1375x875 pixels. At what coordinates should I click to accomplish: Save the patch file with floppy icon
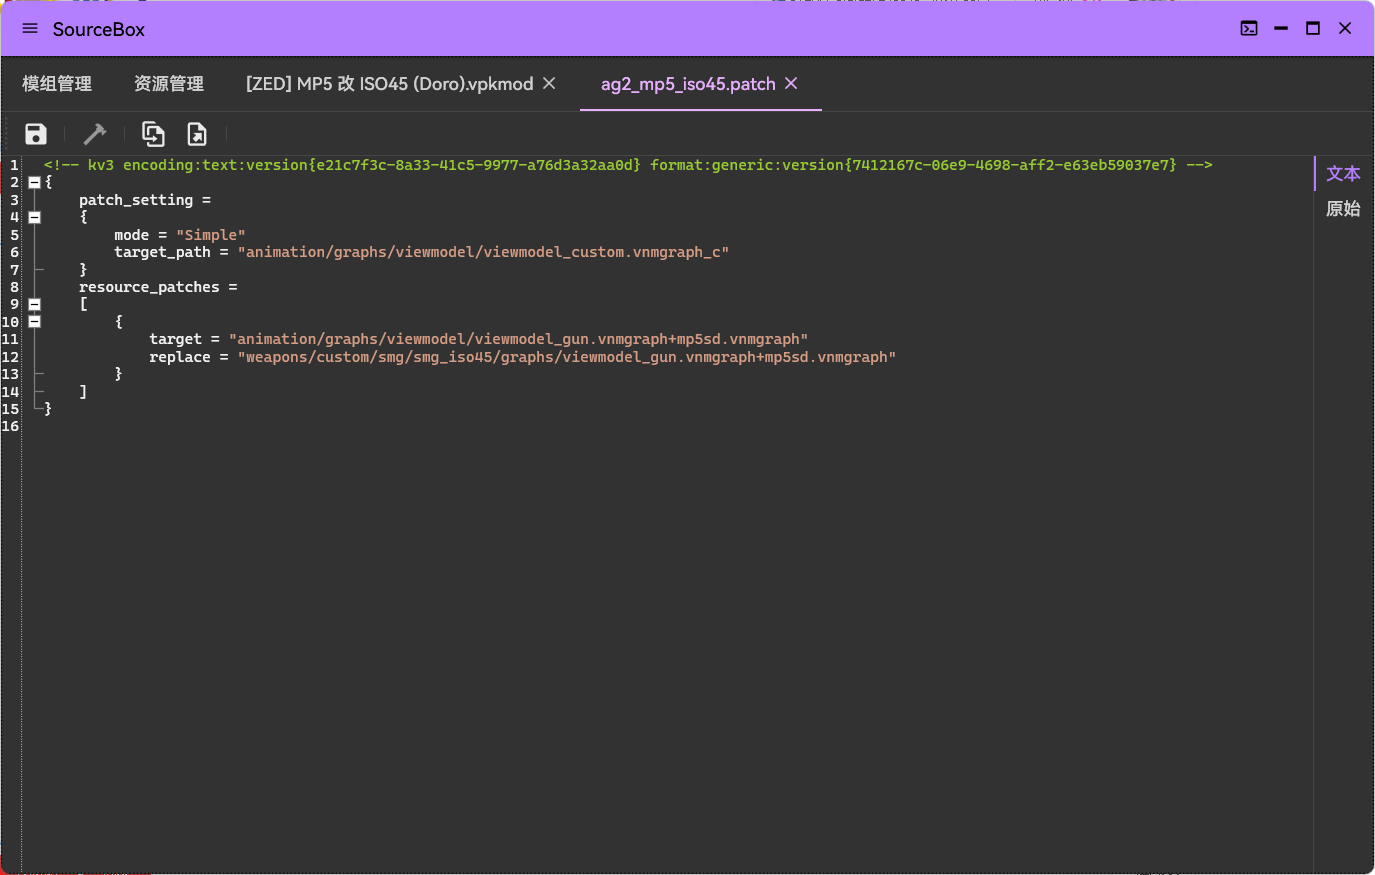pyautogui.click(x=36, y=134)
